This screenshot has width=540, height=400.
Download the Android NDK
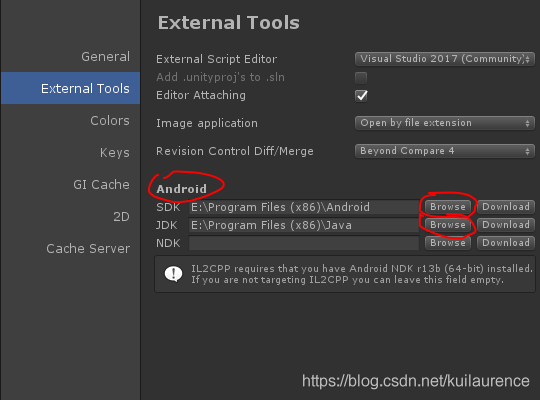(x=506, y=243)
